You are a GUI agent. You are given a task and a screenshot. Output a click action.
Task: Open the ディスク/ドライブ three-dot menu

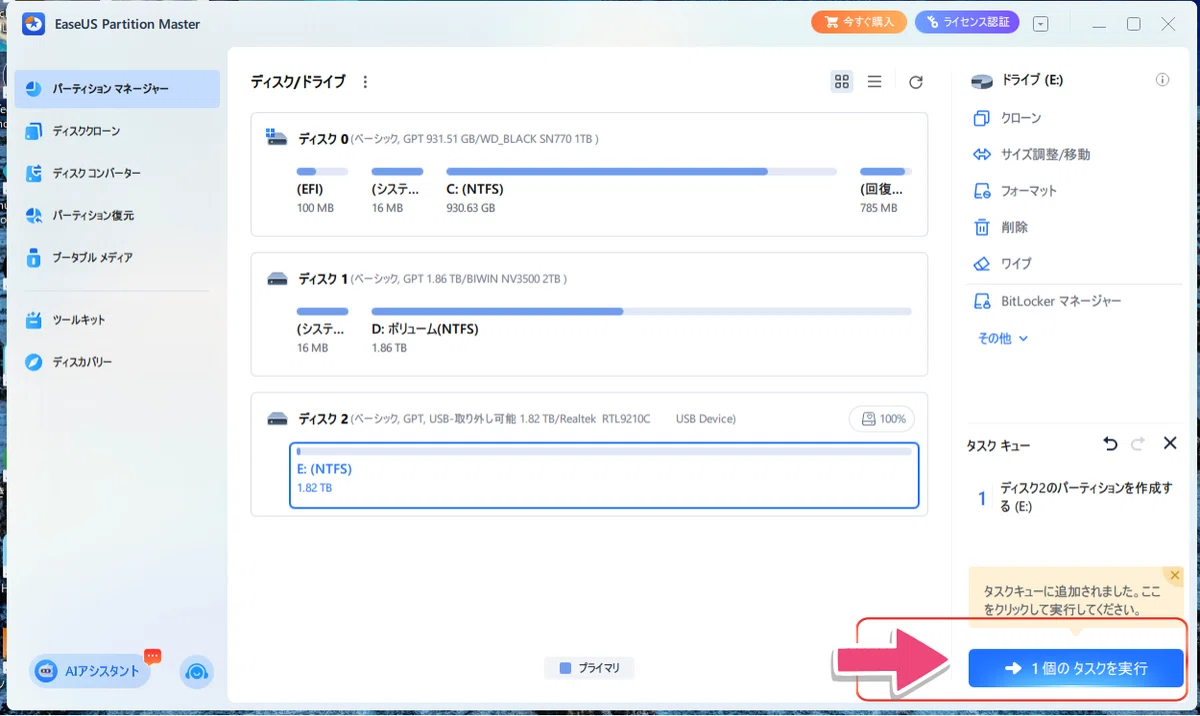click(x=365, y=82)
